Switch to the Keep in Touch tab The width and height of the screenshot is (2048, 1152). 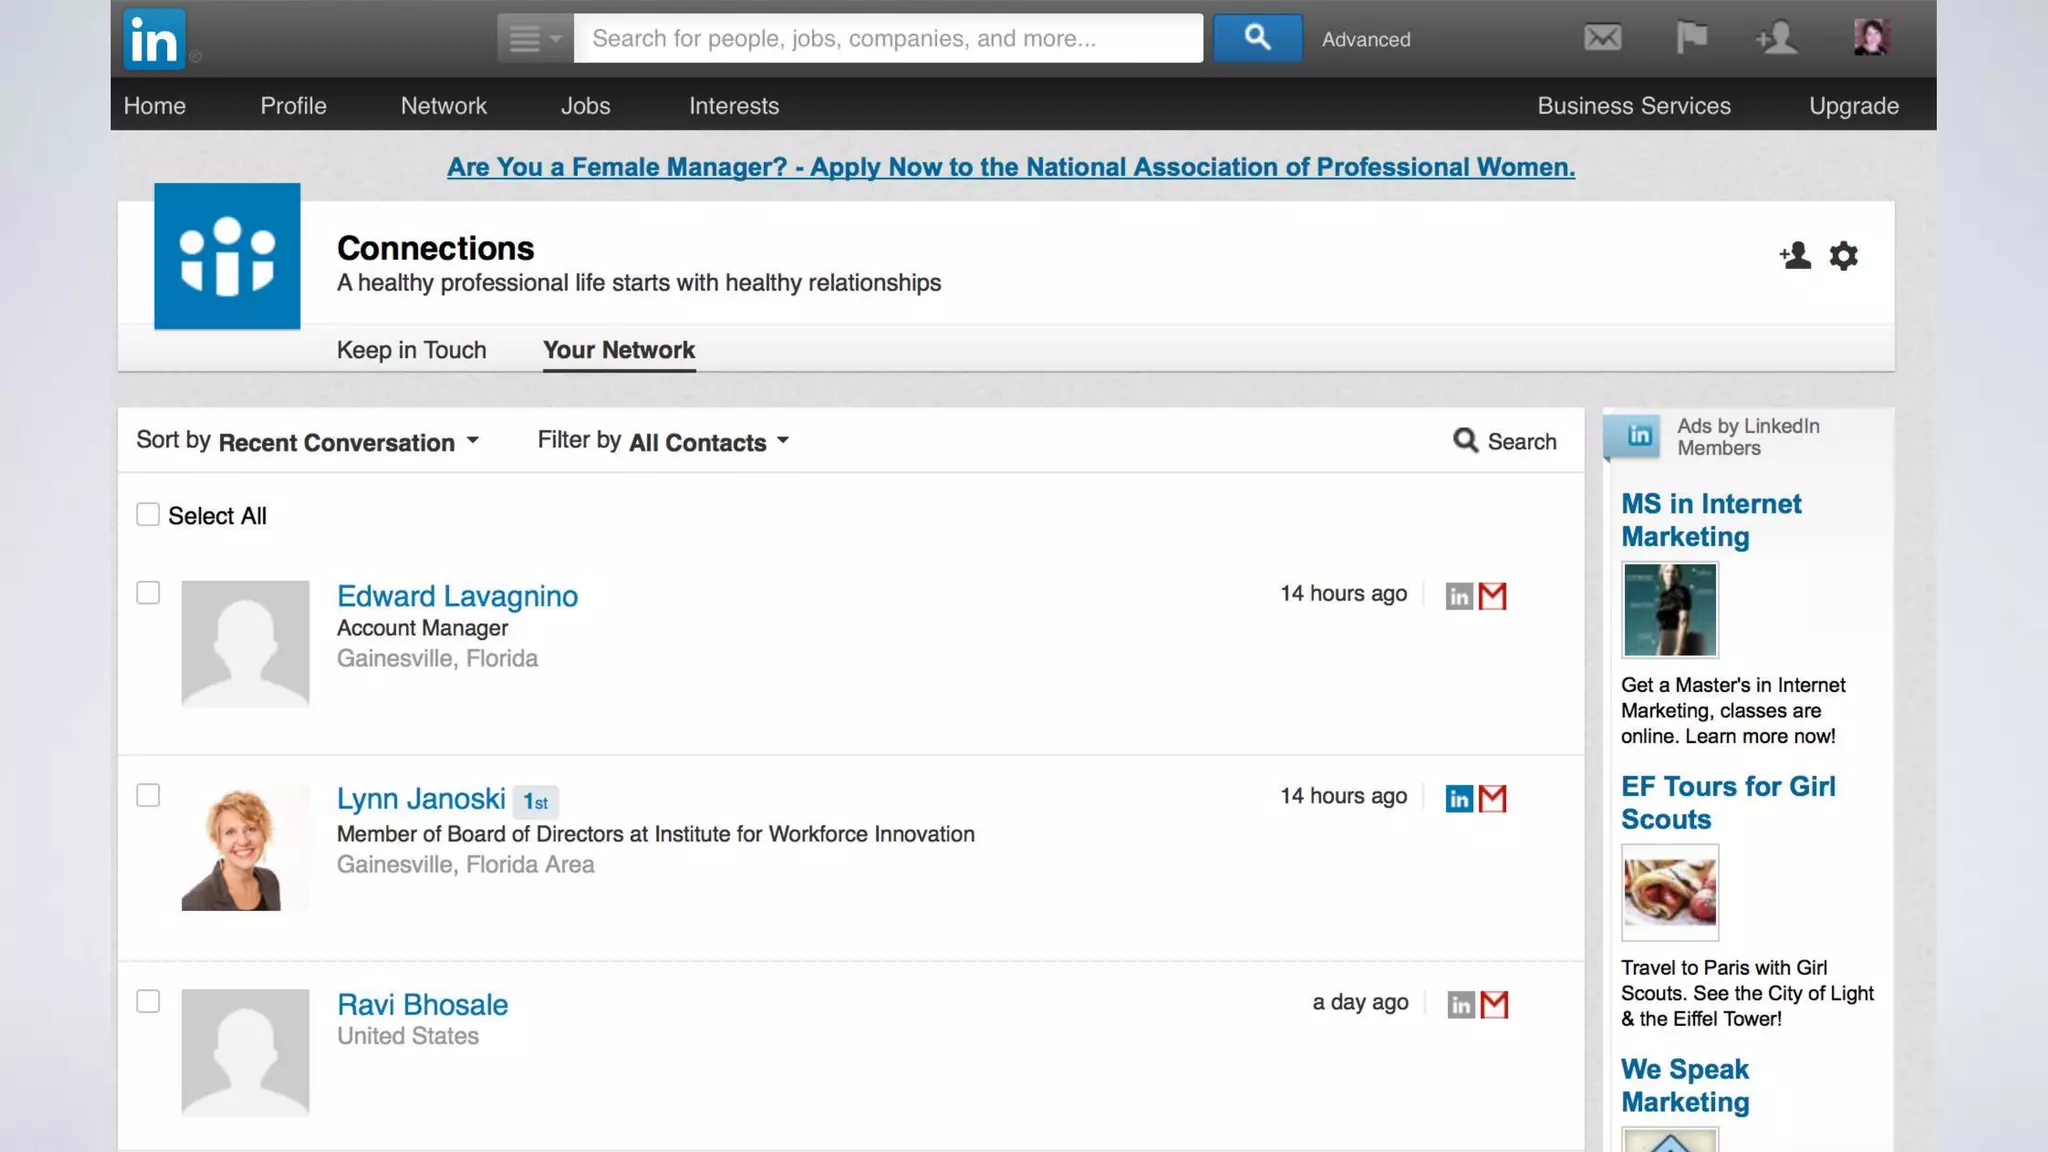click(411, 350)
